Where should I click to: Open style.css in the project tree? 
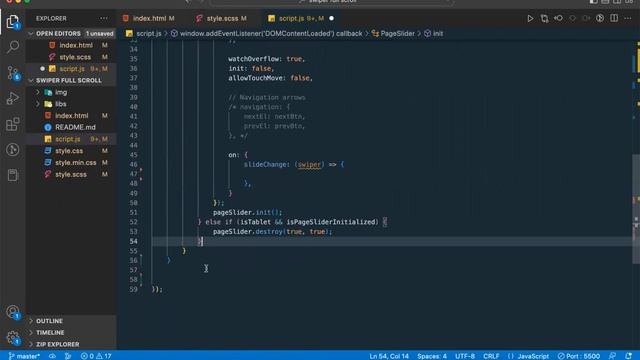72,151
